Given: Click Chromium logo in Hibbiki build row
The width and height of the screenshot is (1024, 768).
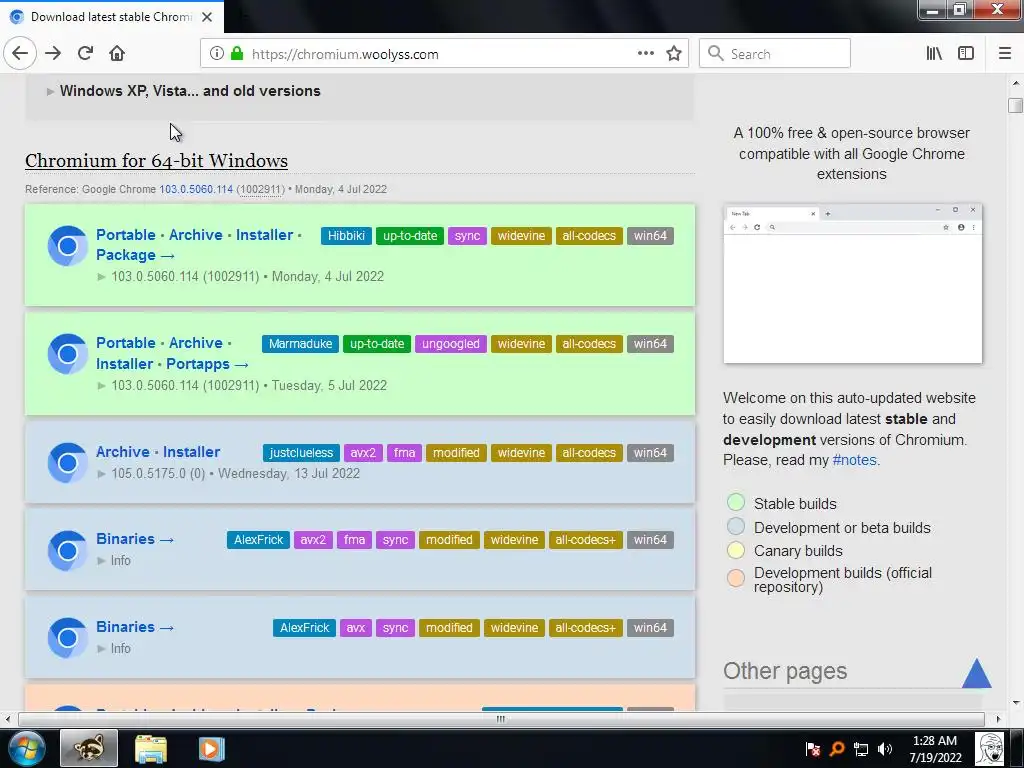Looking at the screenshot, I should click(x=67, y=246).
